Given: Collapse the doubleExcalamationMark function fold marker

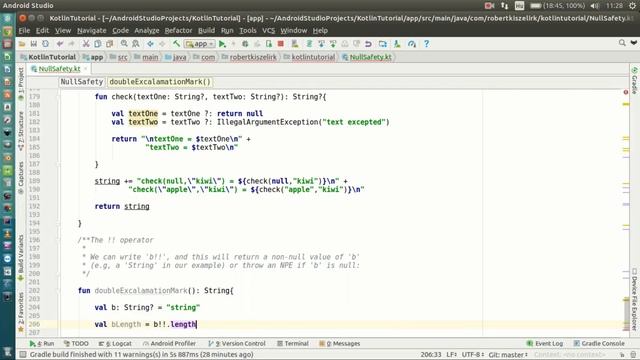Looking at the screenshot, I should pyautogui.click(x=58, y=291).
